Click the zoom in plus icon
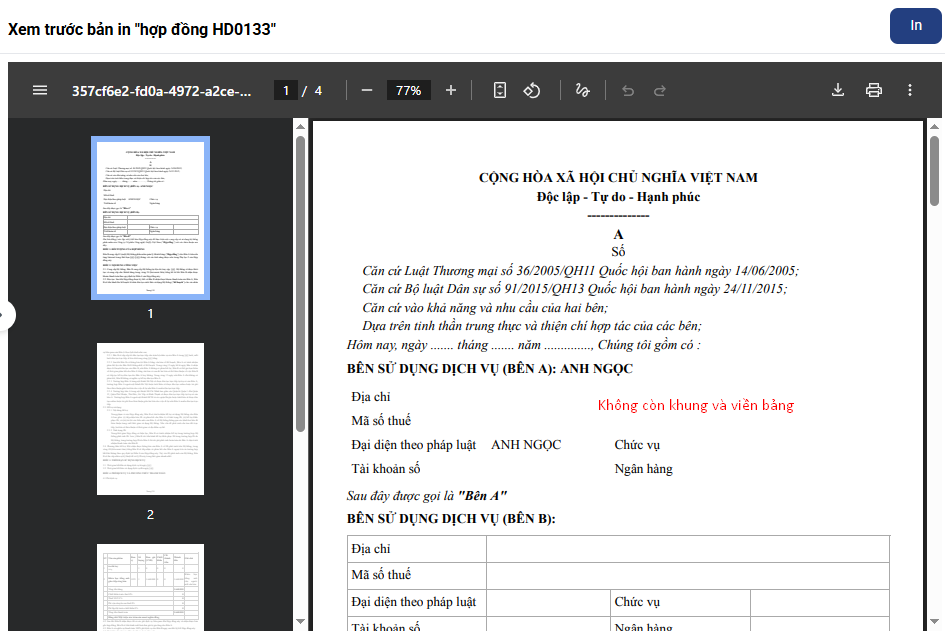 [451, 90]
